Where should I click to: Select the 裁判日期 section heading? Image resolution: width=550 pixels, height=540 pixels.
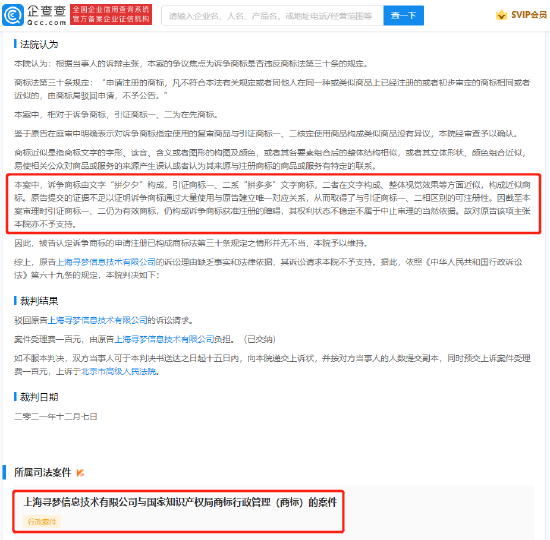[x=39, y=397]
